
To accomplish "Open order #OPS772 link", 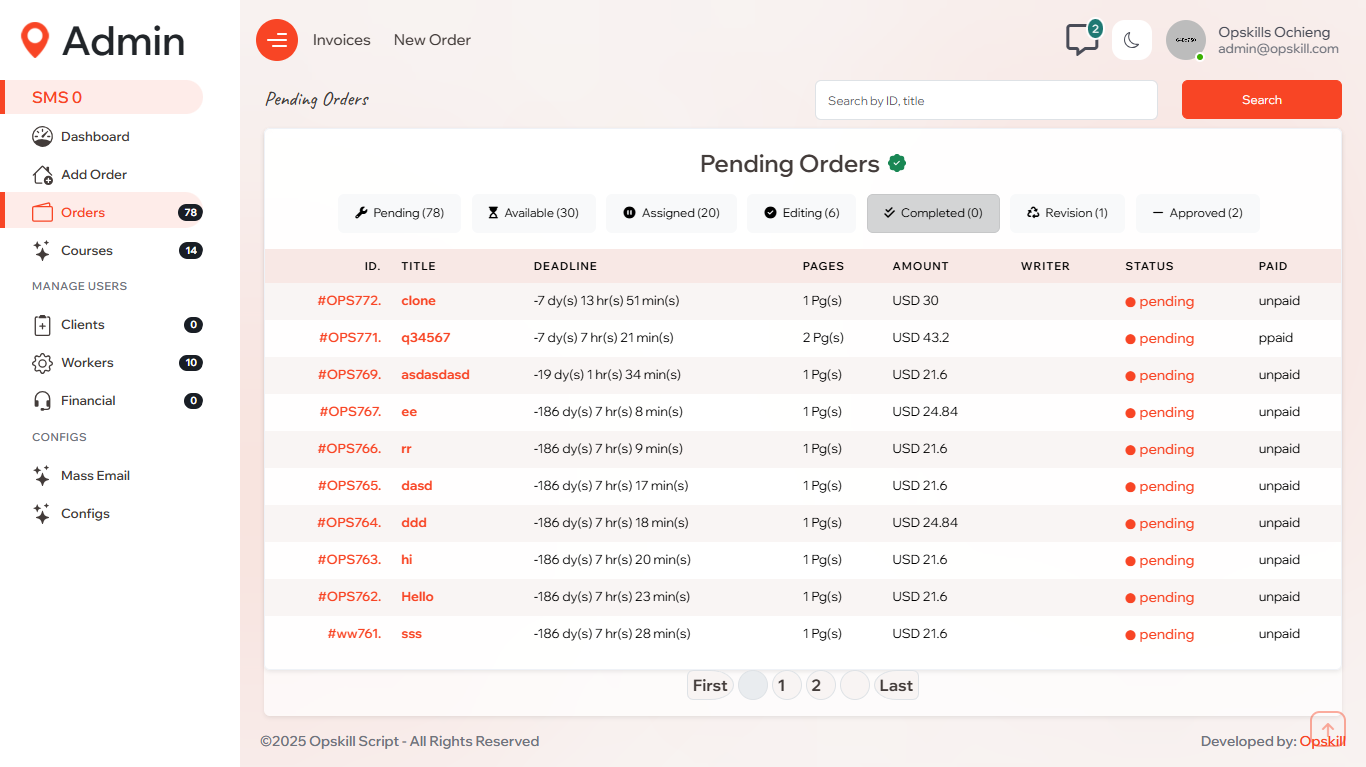I will pyautogui.click(x=349, y=301).
